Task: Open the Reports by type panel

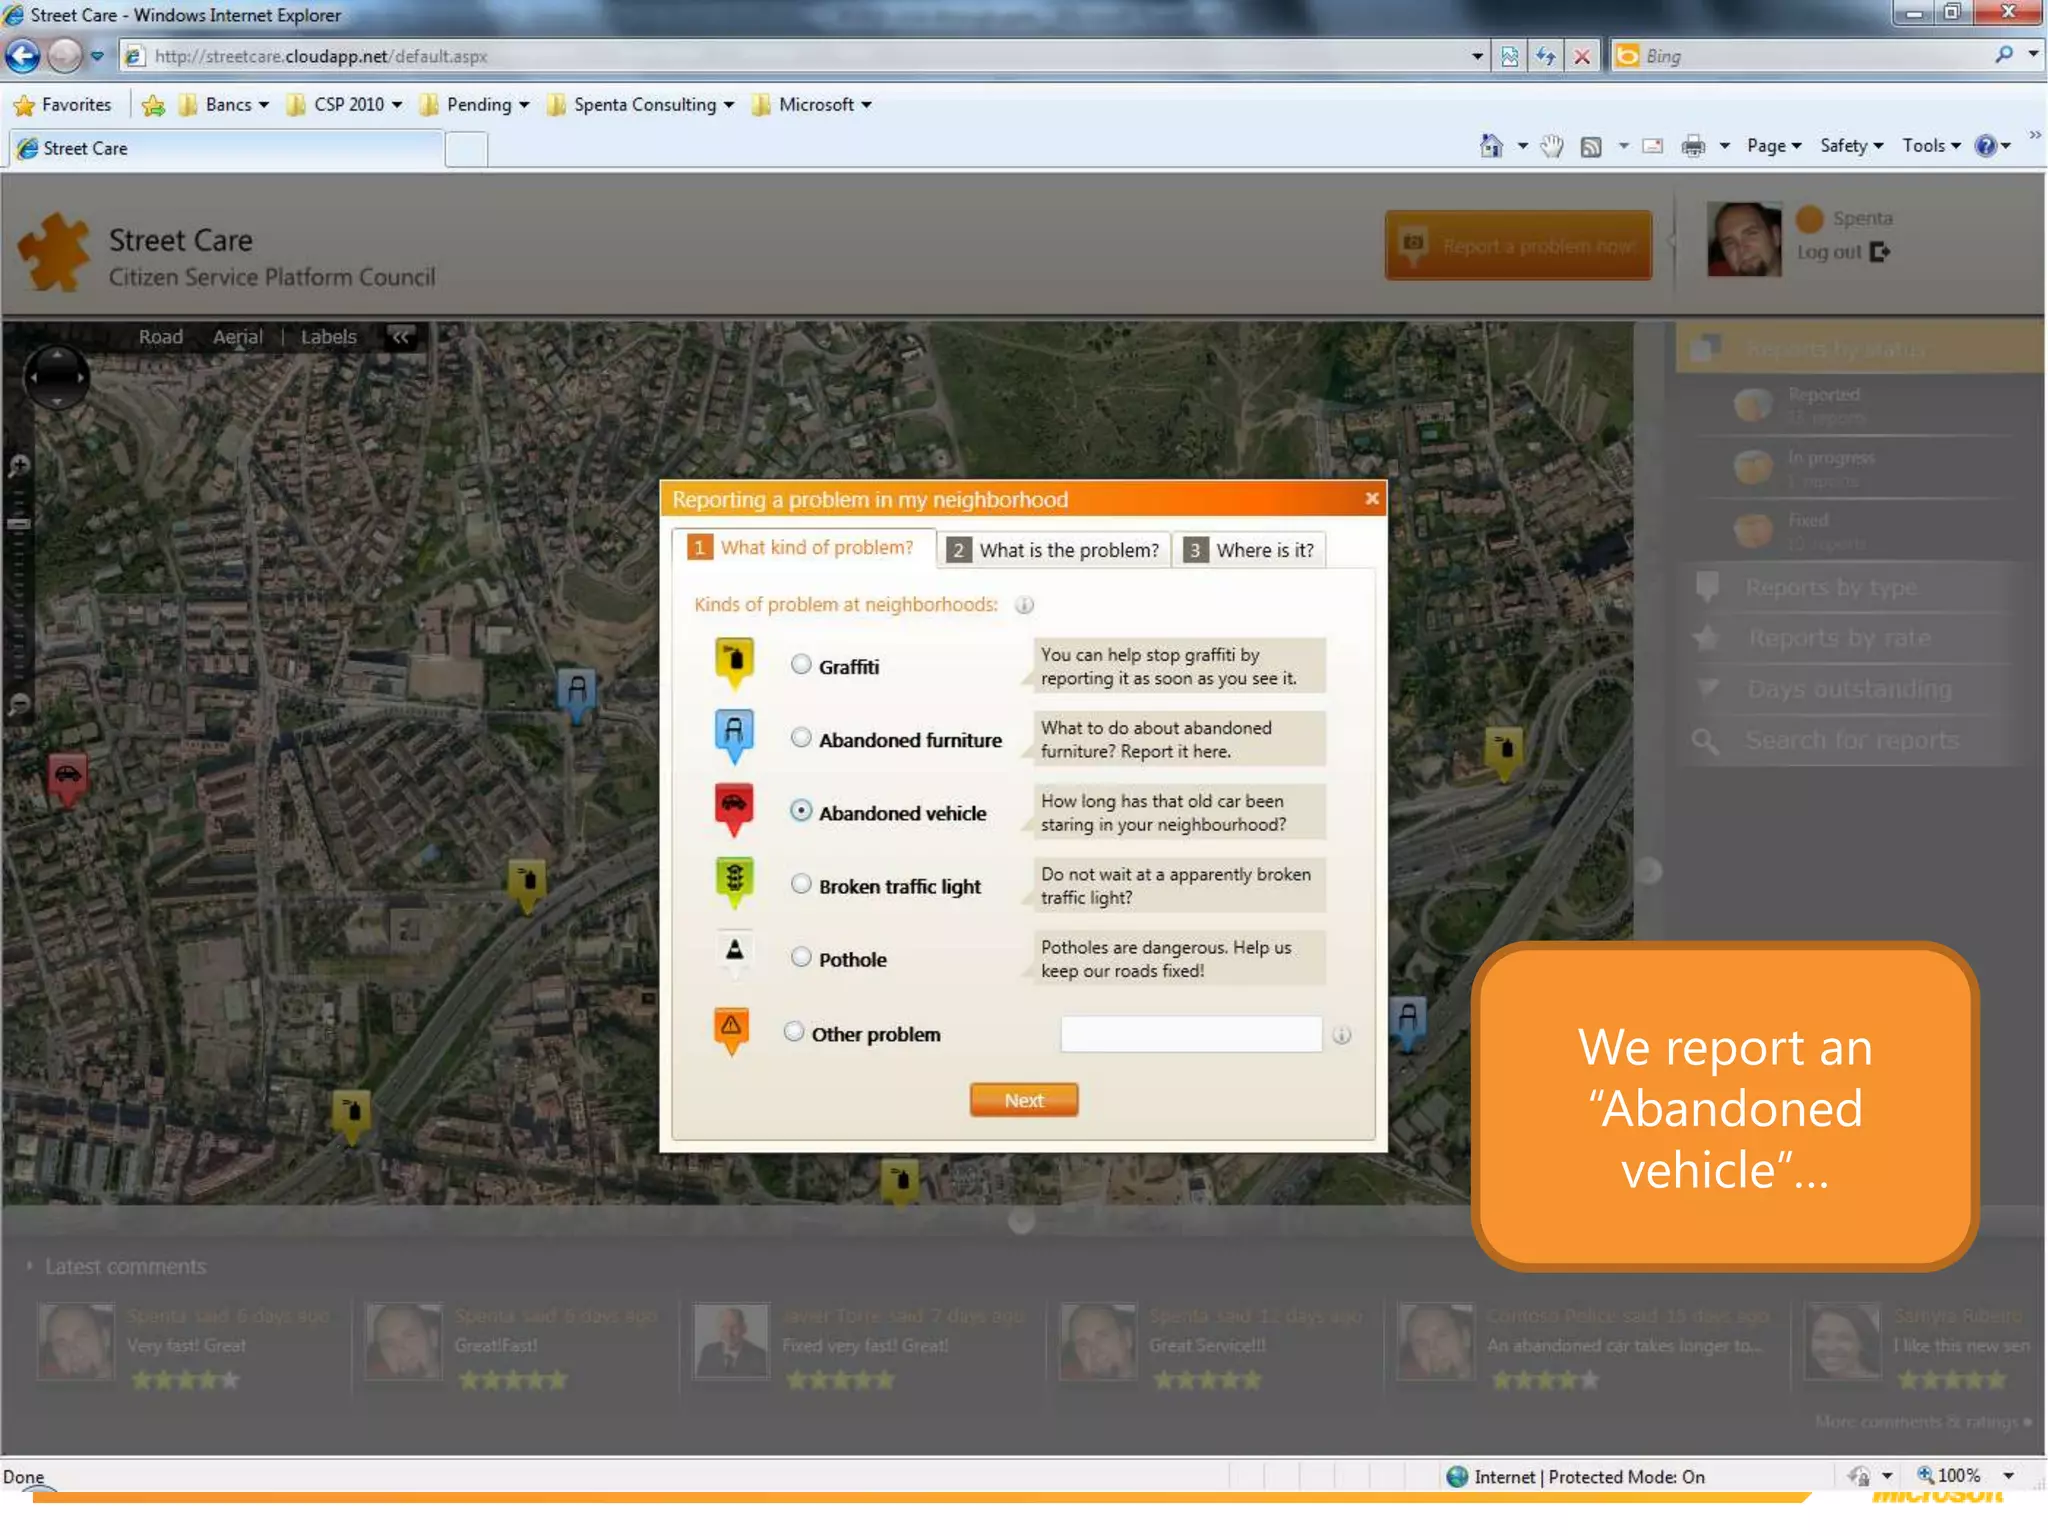Action: pyautogui.click(x=1830, y=588)
